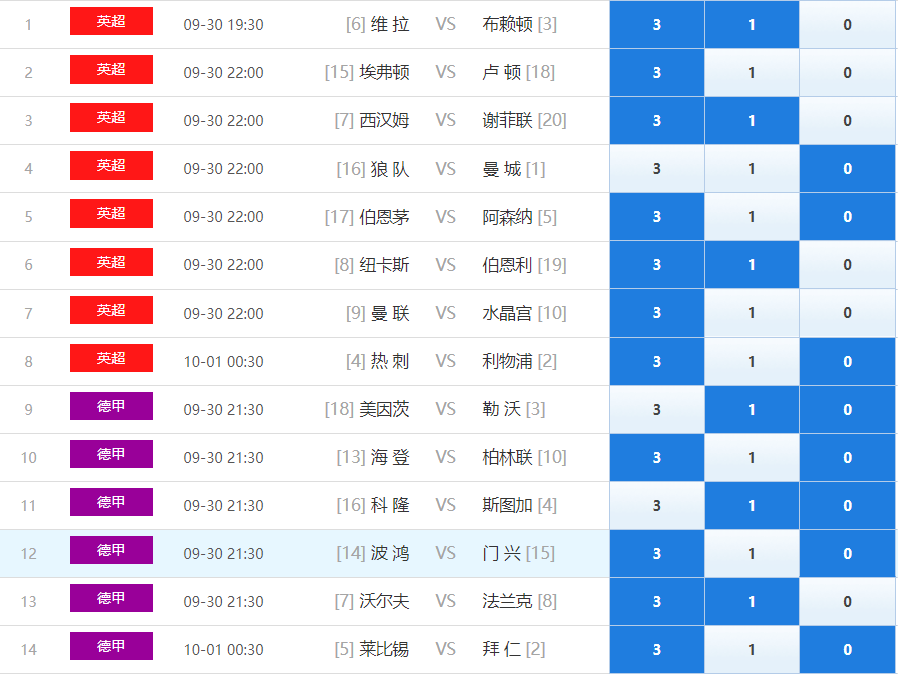Screen dimensions: 898x677
Task: Toggle option 3 for 沃尔夫 vs 法兰克
Action: tap(657, 602)
